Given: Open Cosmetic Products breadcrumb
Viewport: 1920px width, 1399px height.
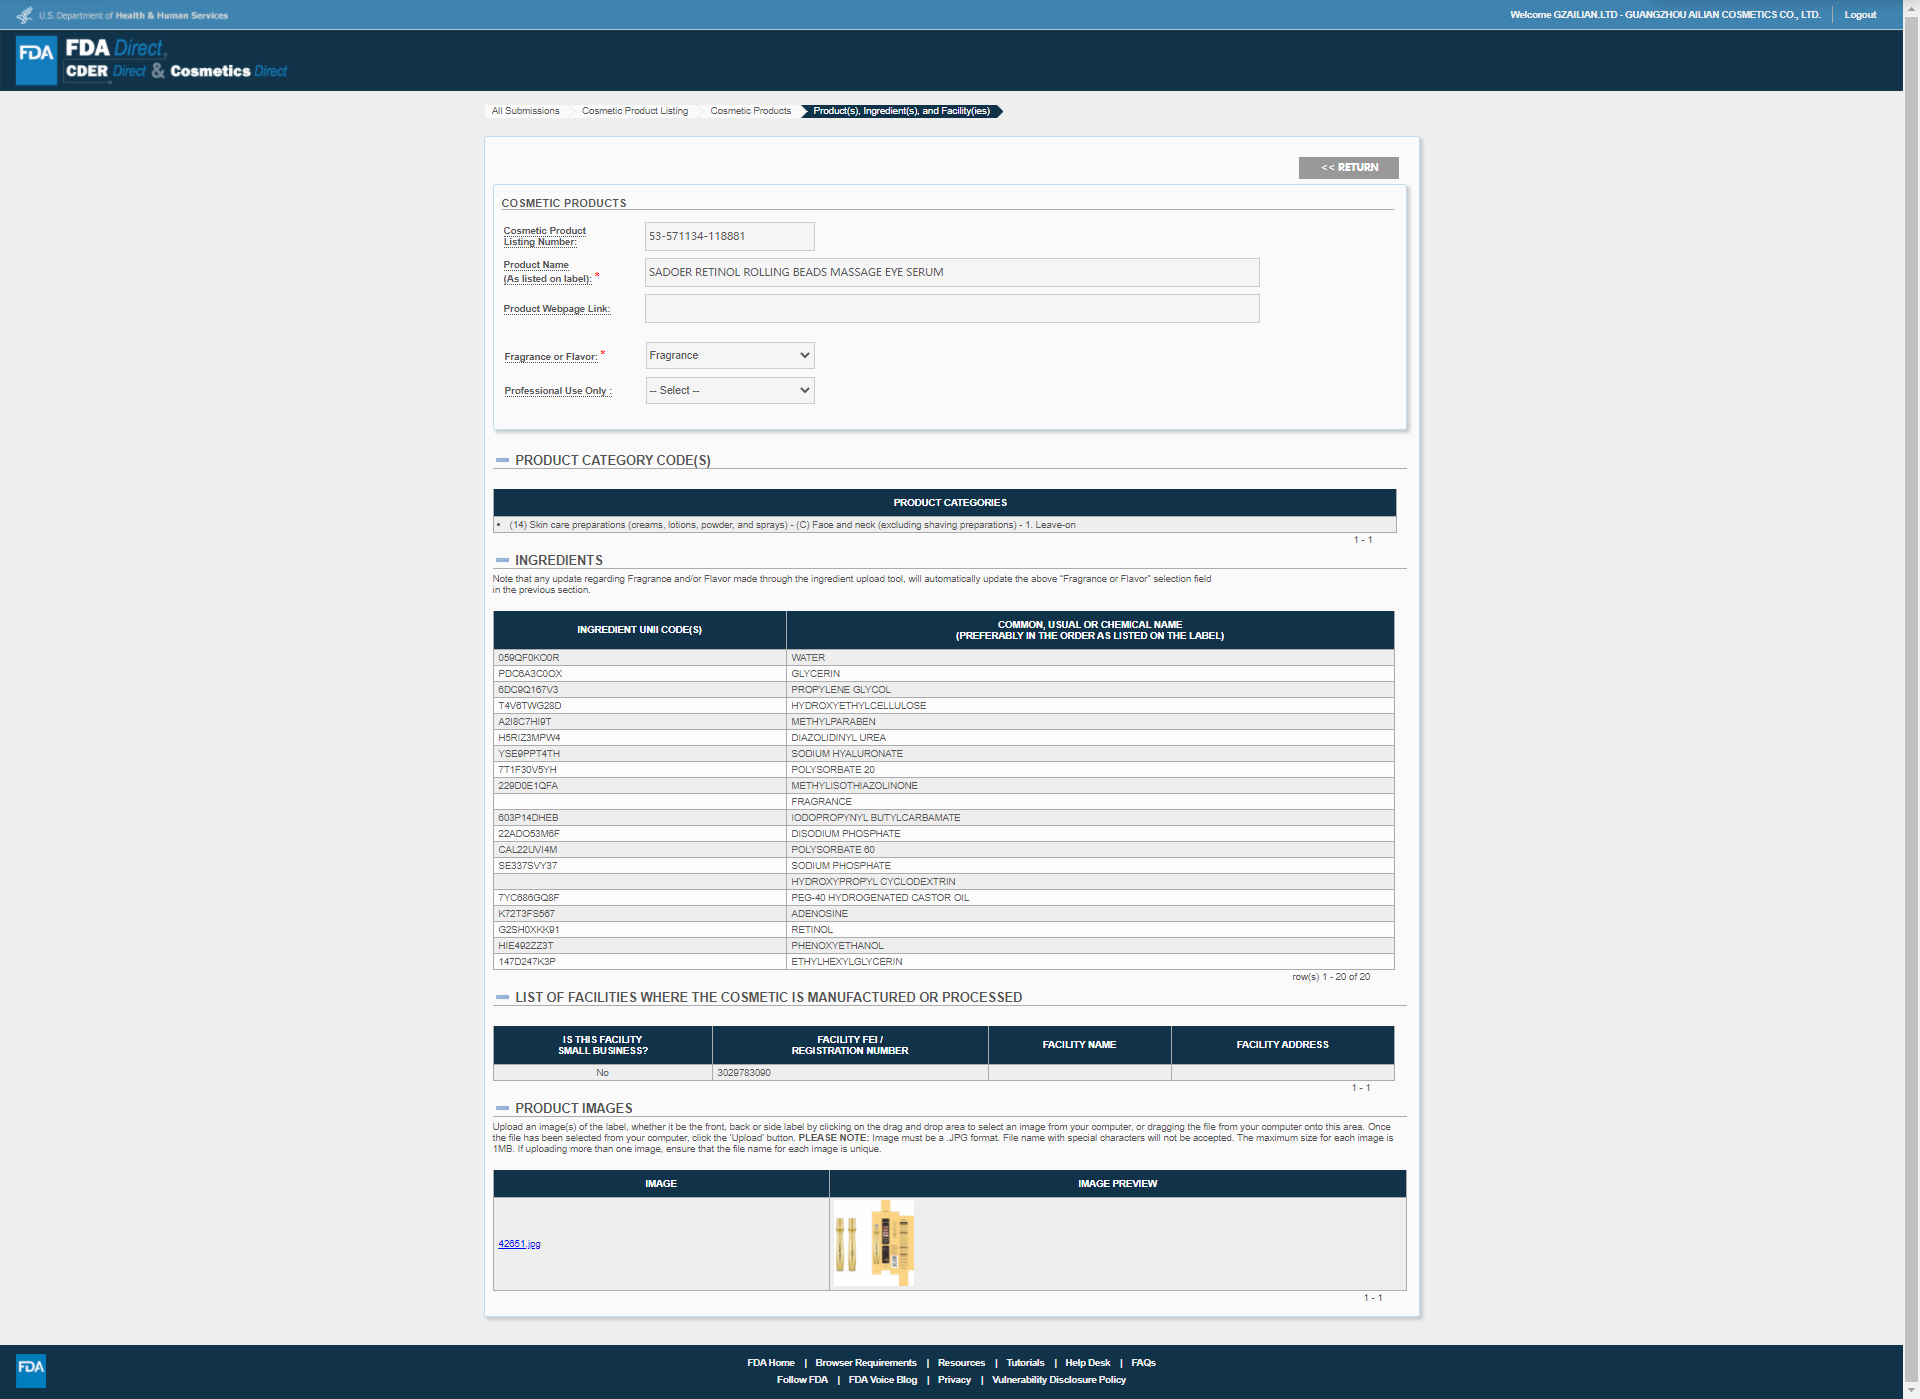Looking at the screenshot, I should [750, 111].
